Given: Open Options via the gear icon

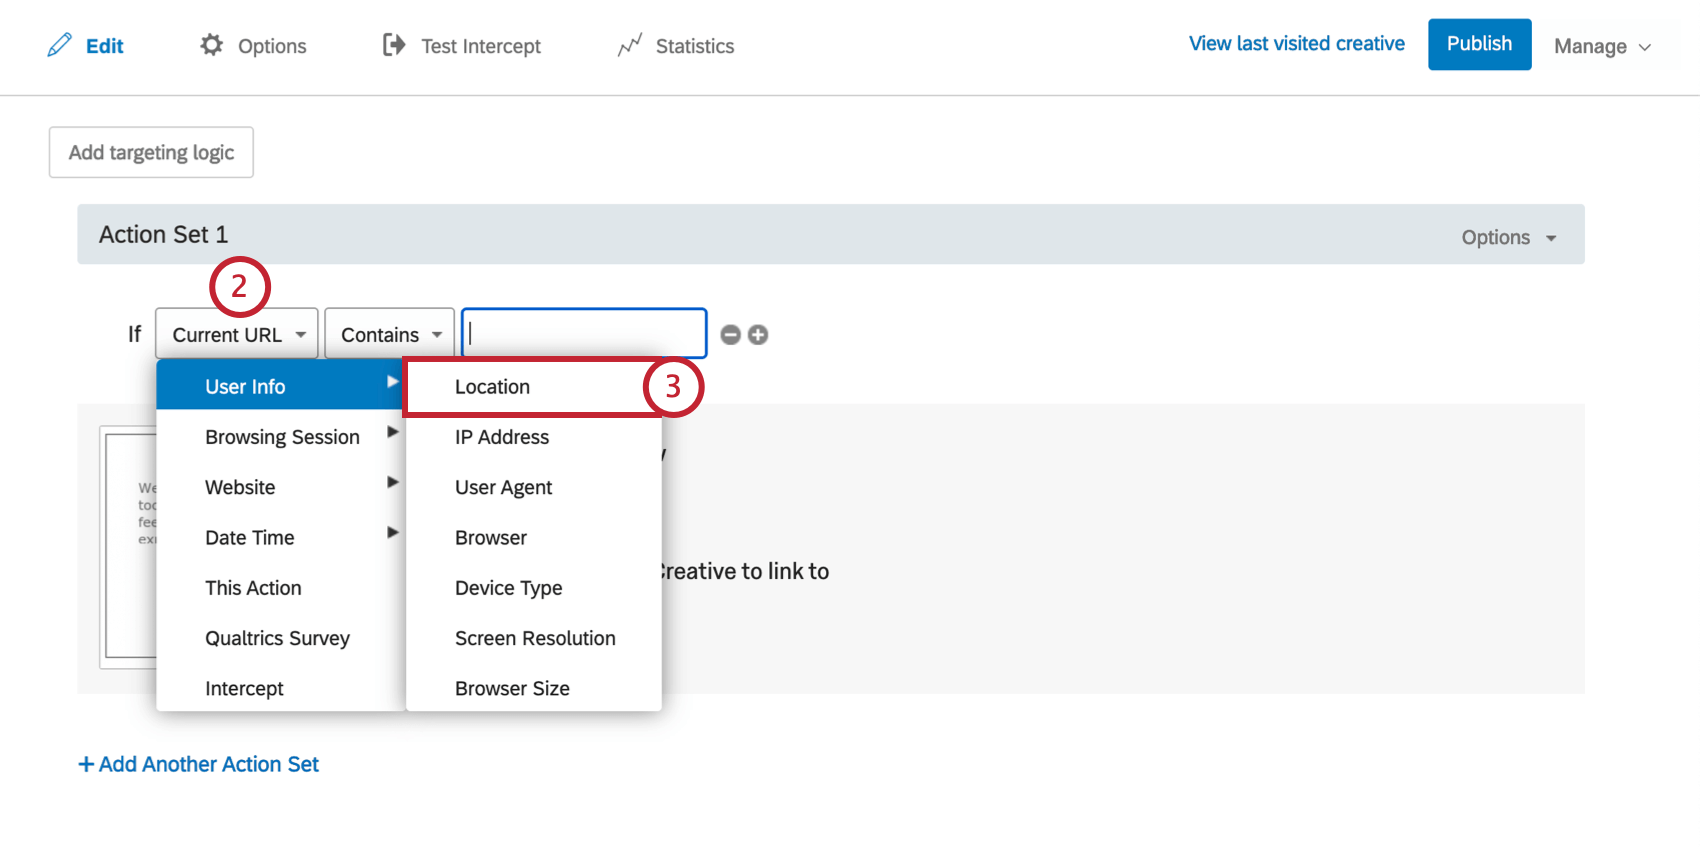Looking at the screenshot, I should [x=211, y=45].
